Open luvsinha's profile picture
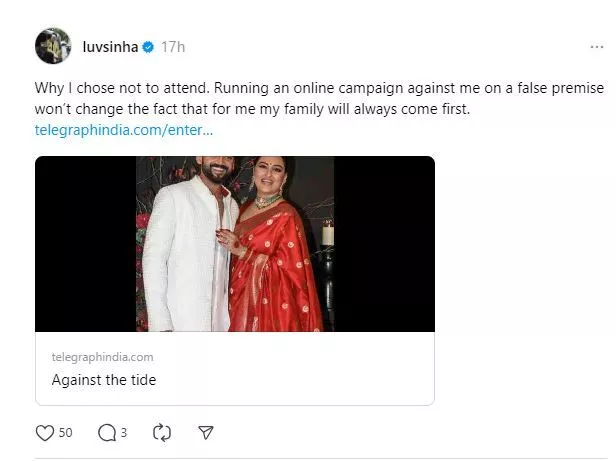The width and height of the screenshot is (616, 461). (x=53, y=47)
